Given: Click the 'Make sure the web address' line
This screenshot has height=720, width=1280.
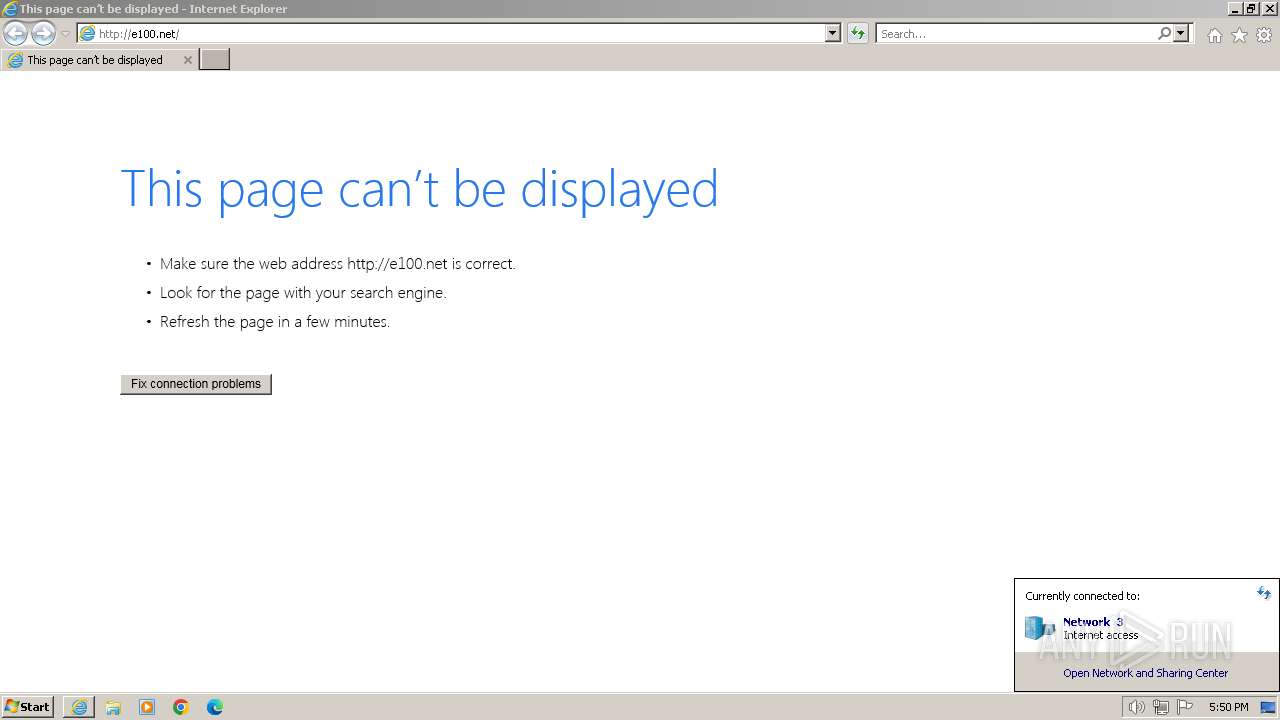Looking at the screenshot, I should pyautogui.click(x=338, y=264).
